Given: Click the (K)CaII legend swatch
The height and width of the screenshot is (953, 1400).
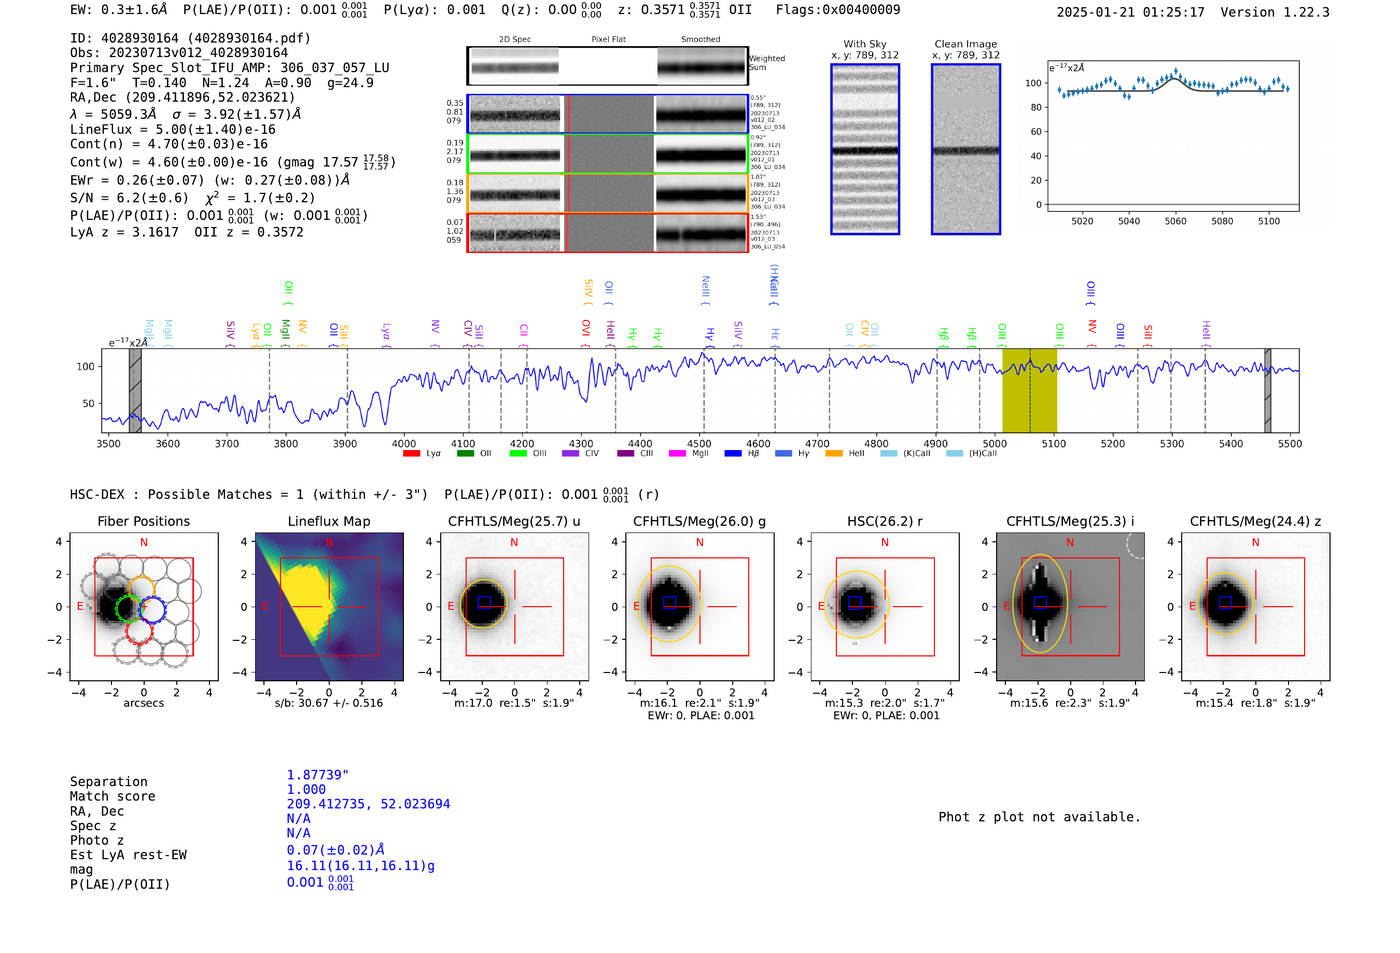Looking at the screenshot, I should (x=889, y=453).
